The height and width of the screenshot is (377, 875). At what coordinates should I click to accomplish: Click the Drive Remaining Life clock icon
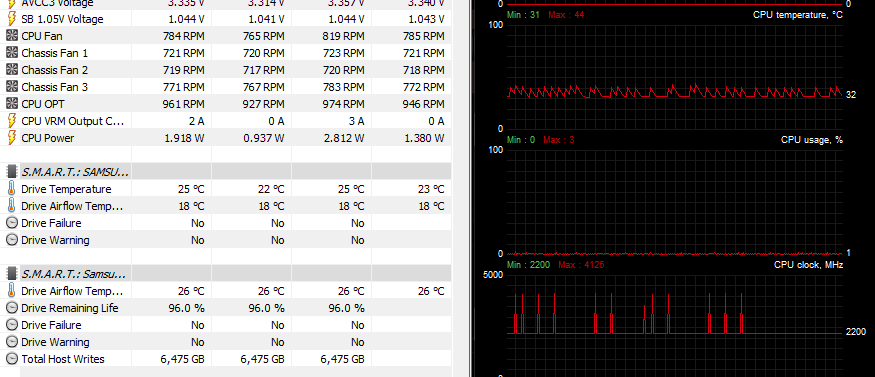11,308
